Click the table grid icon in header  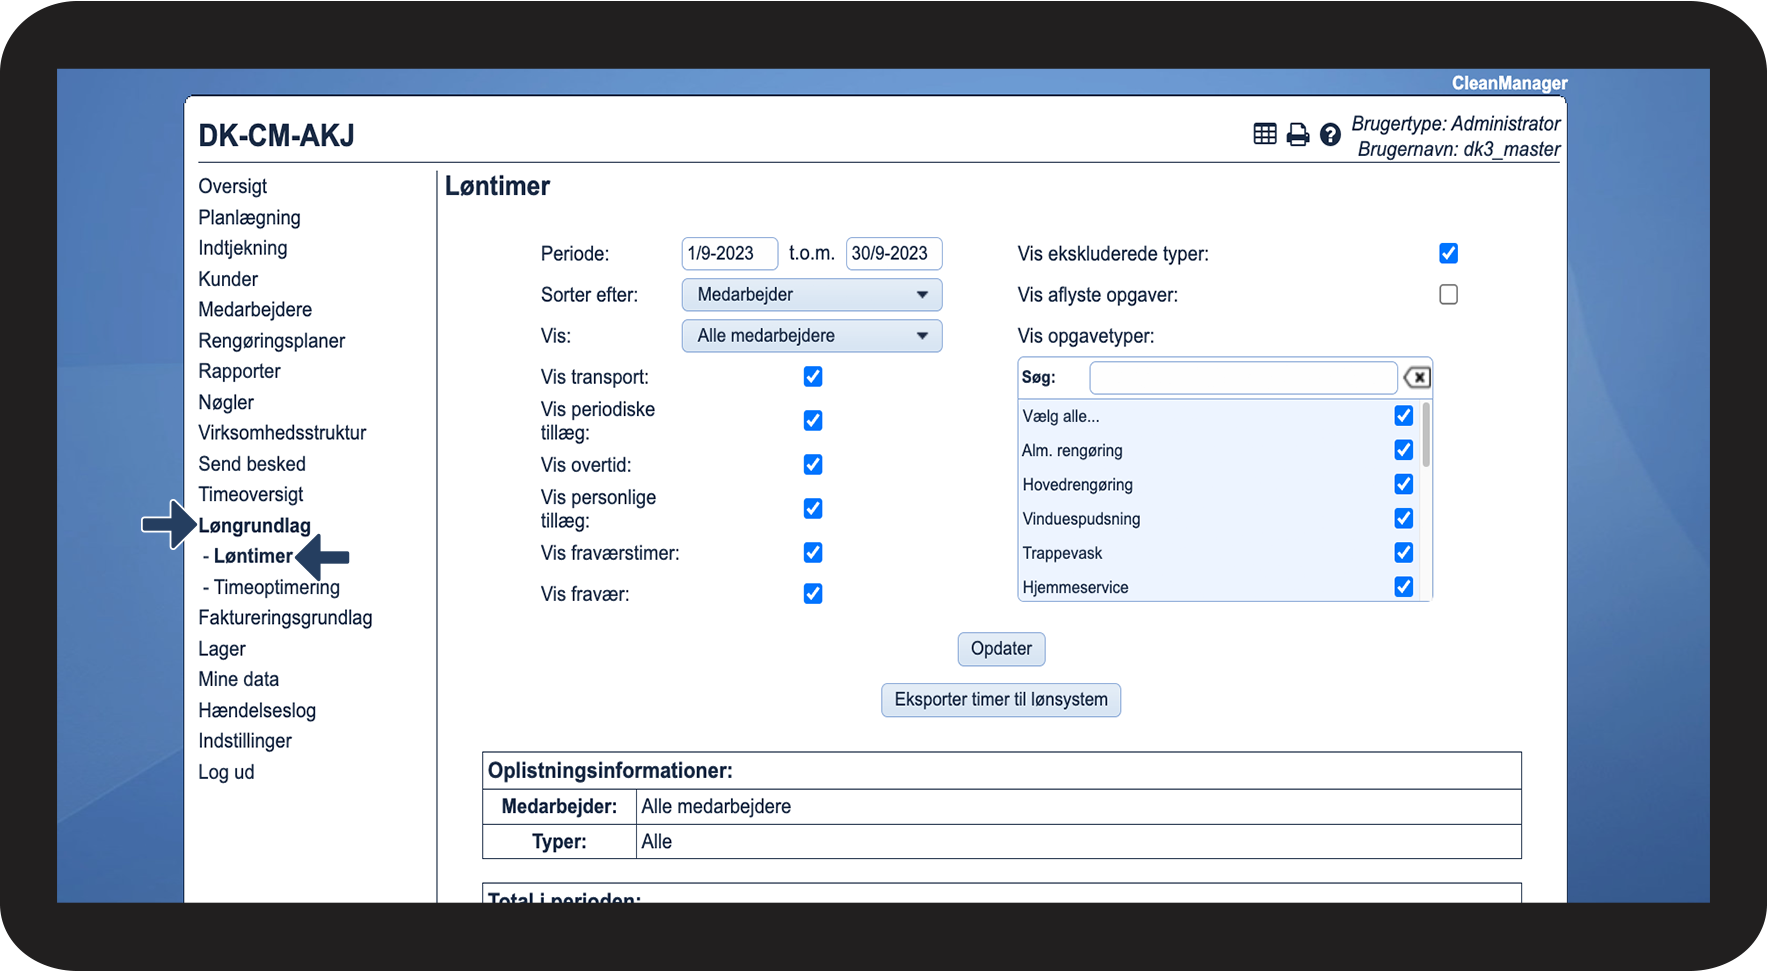1265,134
